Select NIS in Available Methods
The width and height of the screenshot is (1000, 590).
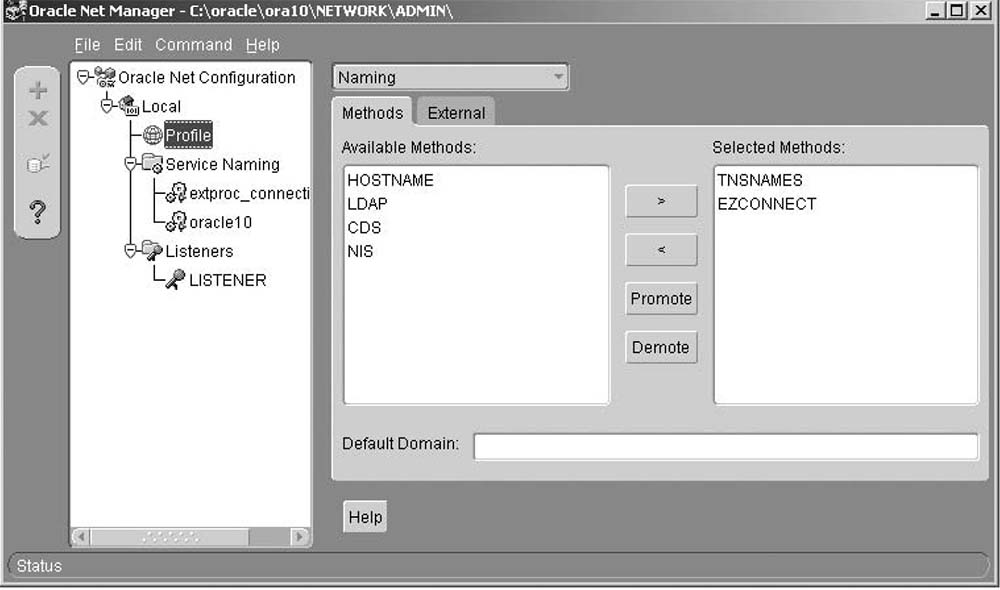coord(360,251)
